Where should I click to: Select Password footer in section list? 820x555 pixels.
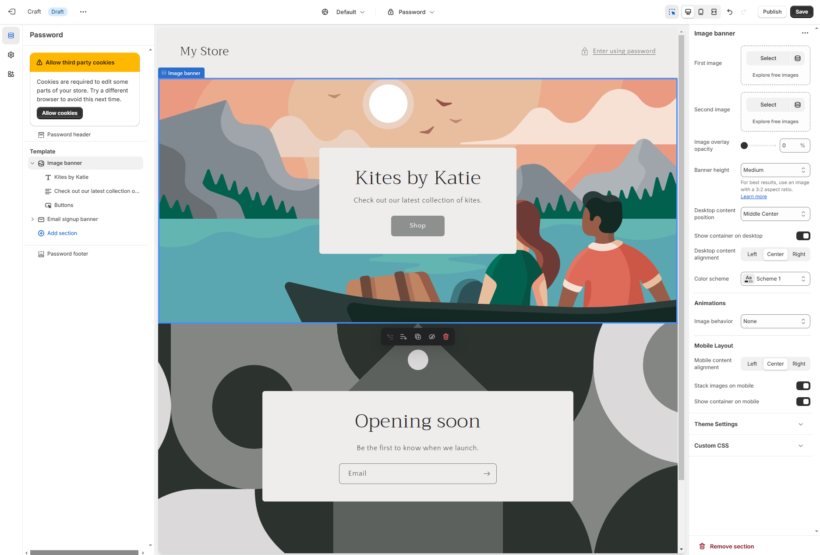coord(67,254)
